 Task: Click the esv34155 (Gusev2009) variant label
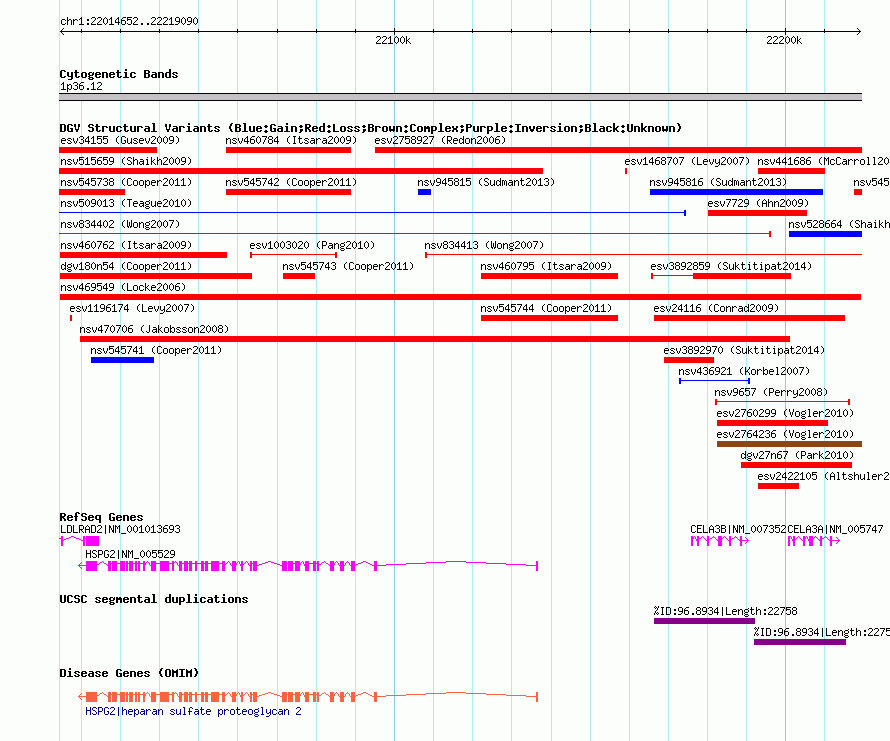(120, 140)
